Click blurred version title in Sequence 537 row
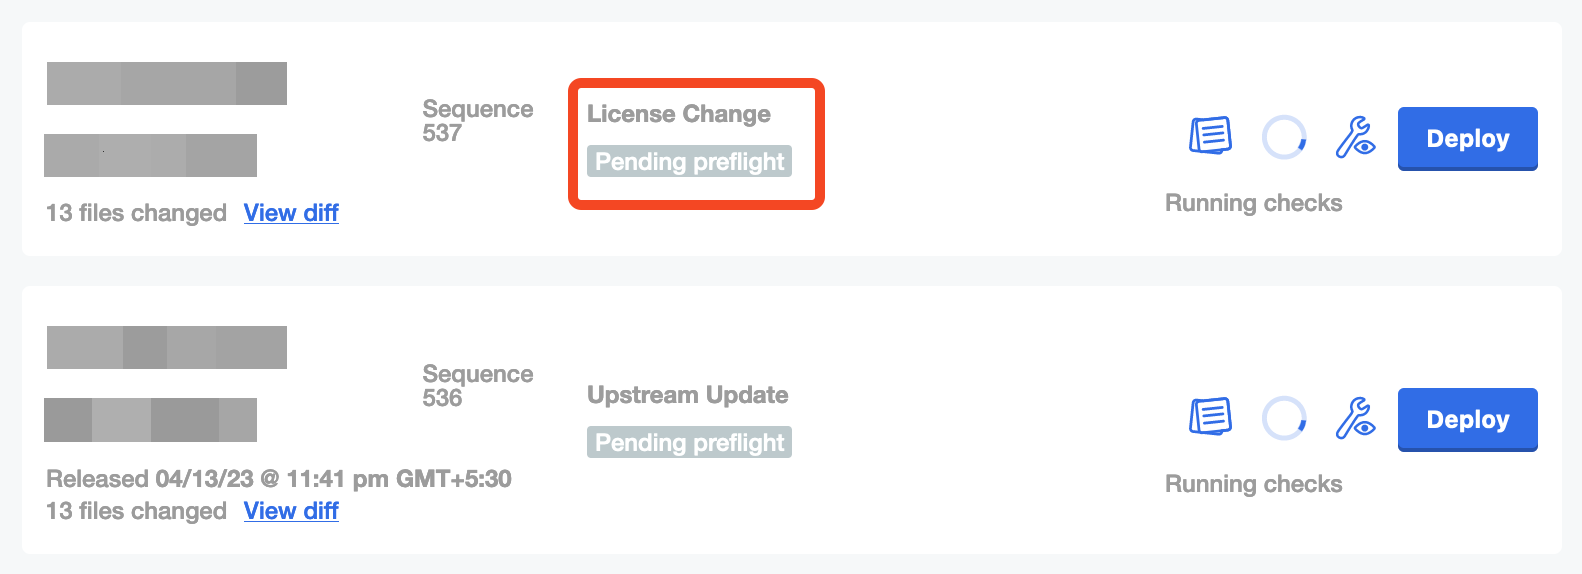This screenshot has height=574, width=1582. point(167,84)
